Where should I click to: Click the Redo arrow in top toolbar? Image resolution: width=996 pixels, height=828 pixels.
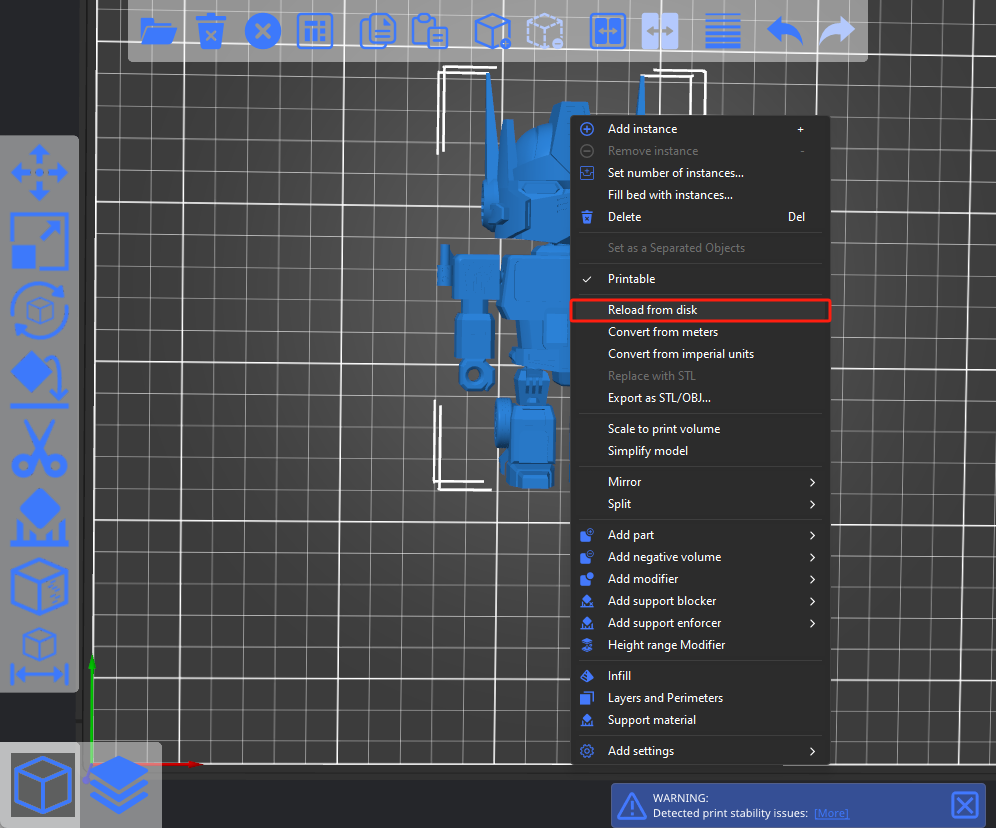tap(836, 31)
